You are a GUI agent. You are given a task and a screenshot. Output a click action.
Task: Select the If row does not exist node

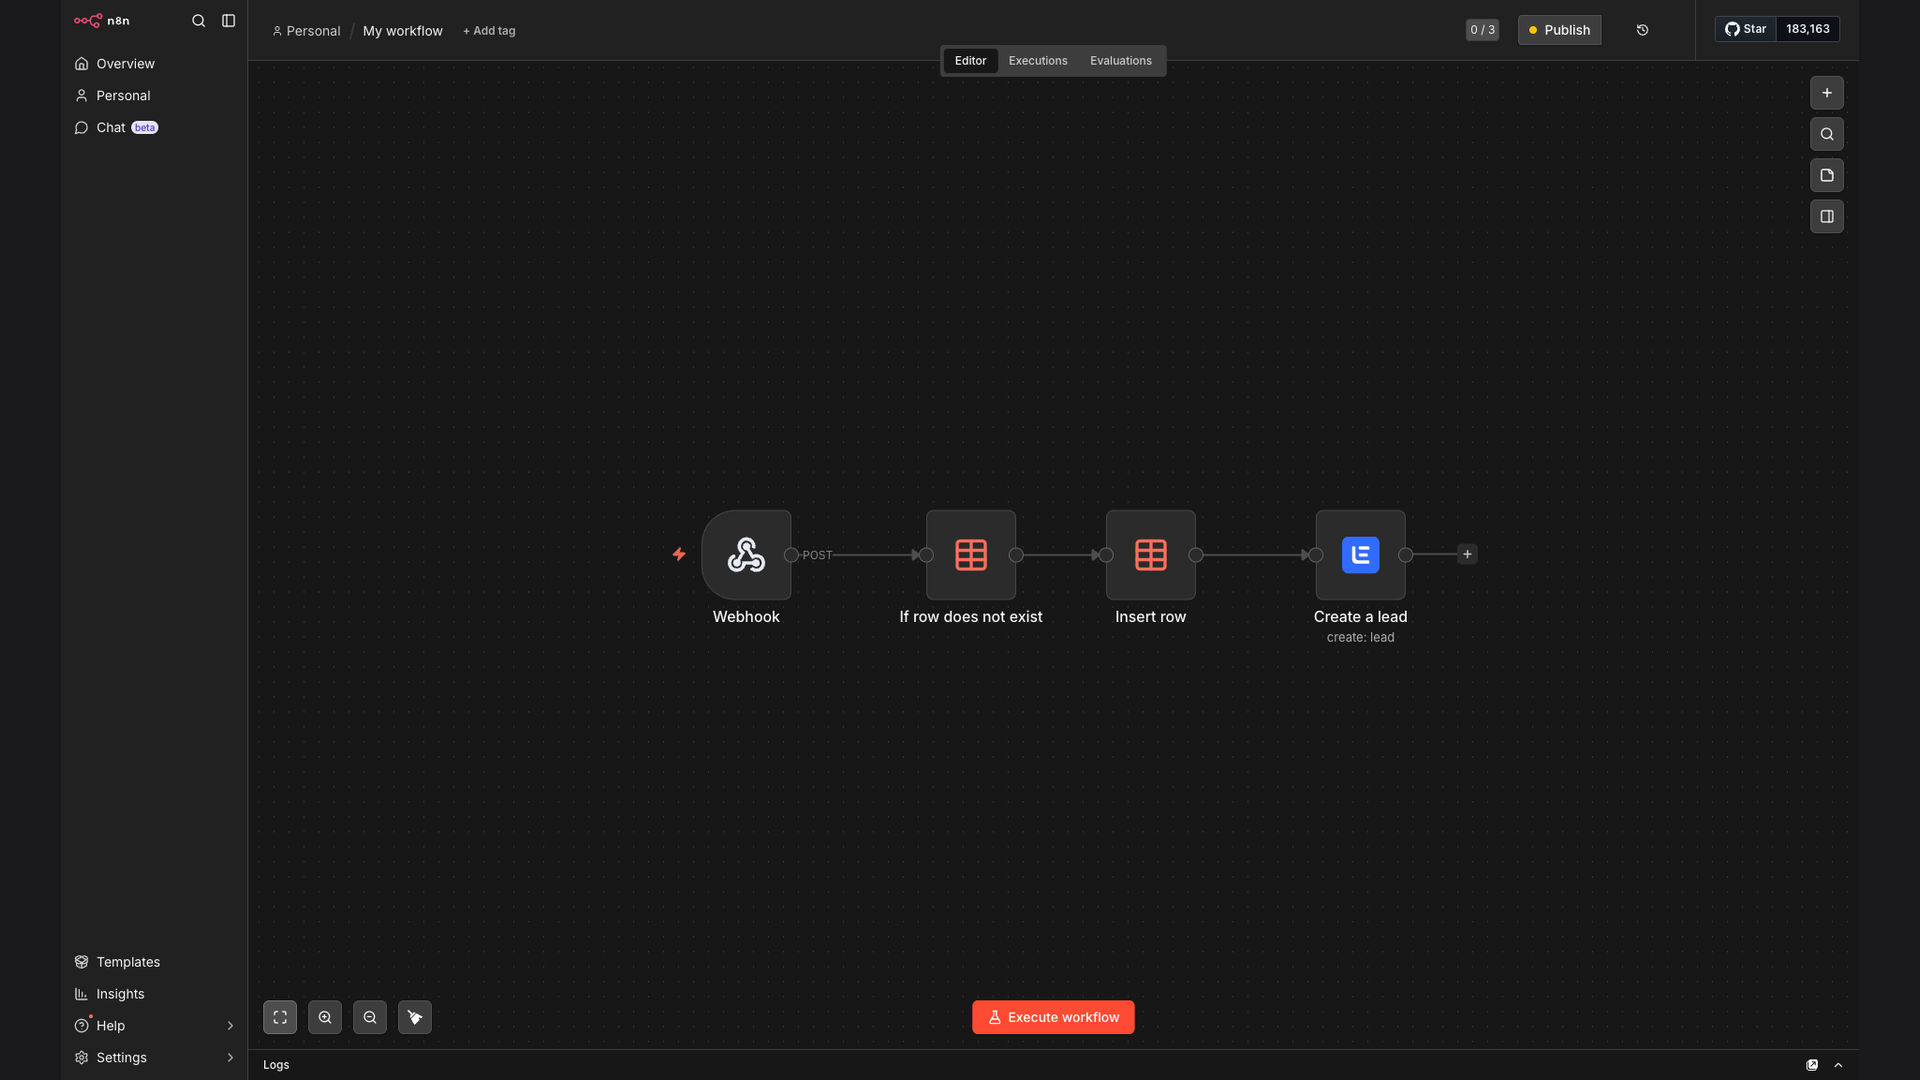(x=970, y=555)
